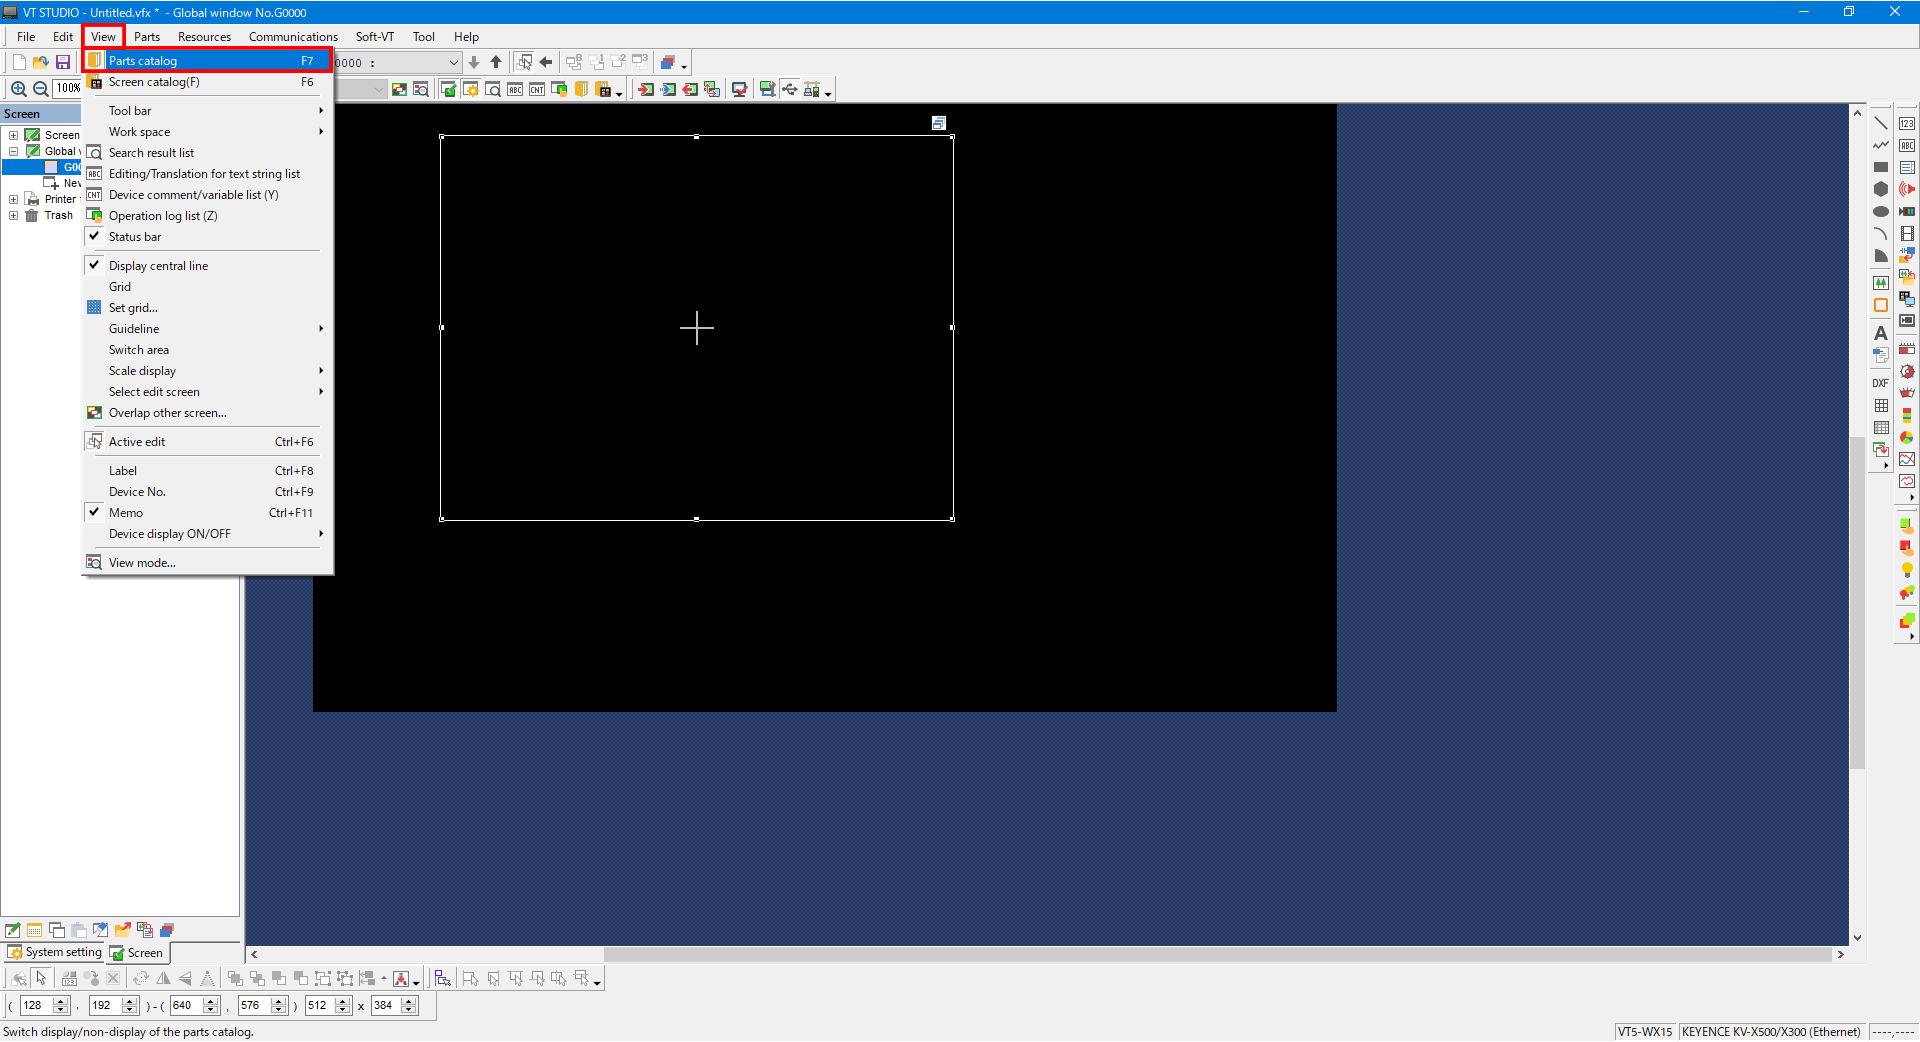
Task: Toggle the Memo display option
Action: [x=126, y=513]
